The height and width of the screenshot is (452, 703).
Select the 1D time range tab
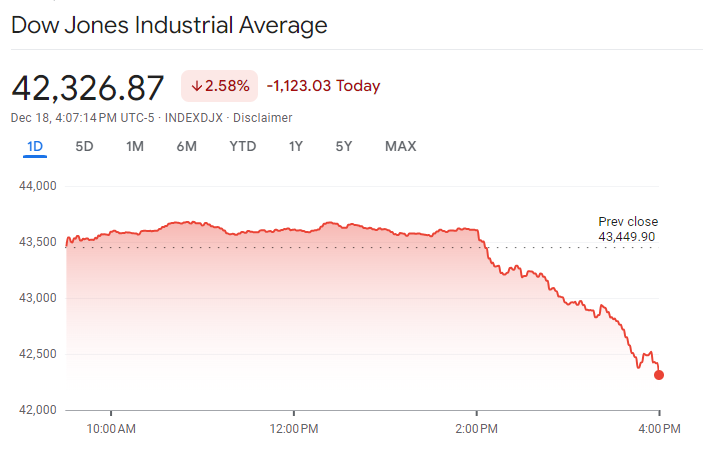pos(35,147)
